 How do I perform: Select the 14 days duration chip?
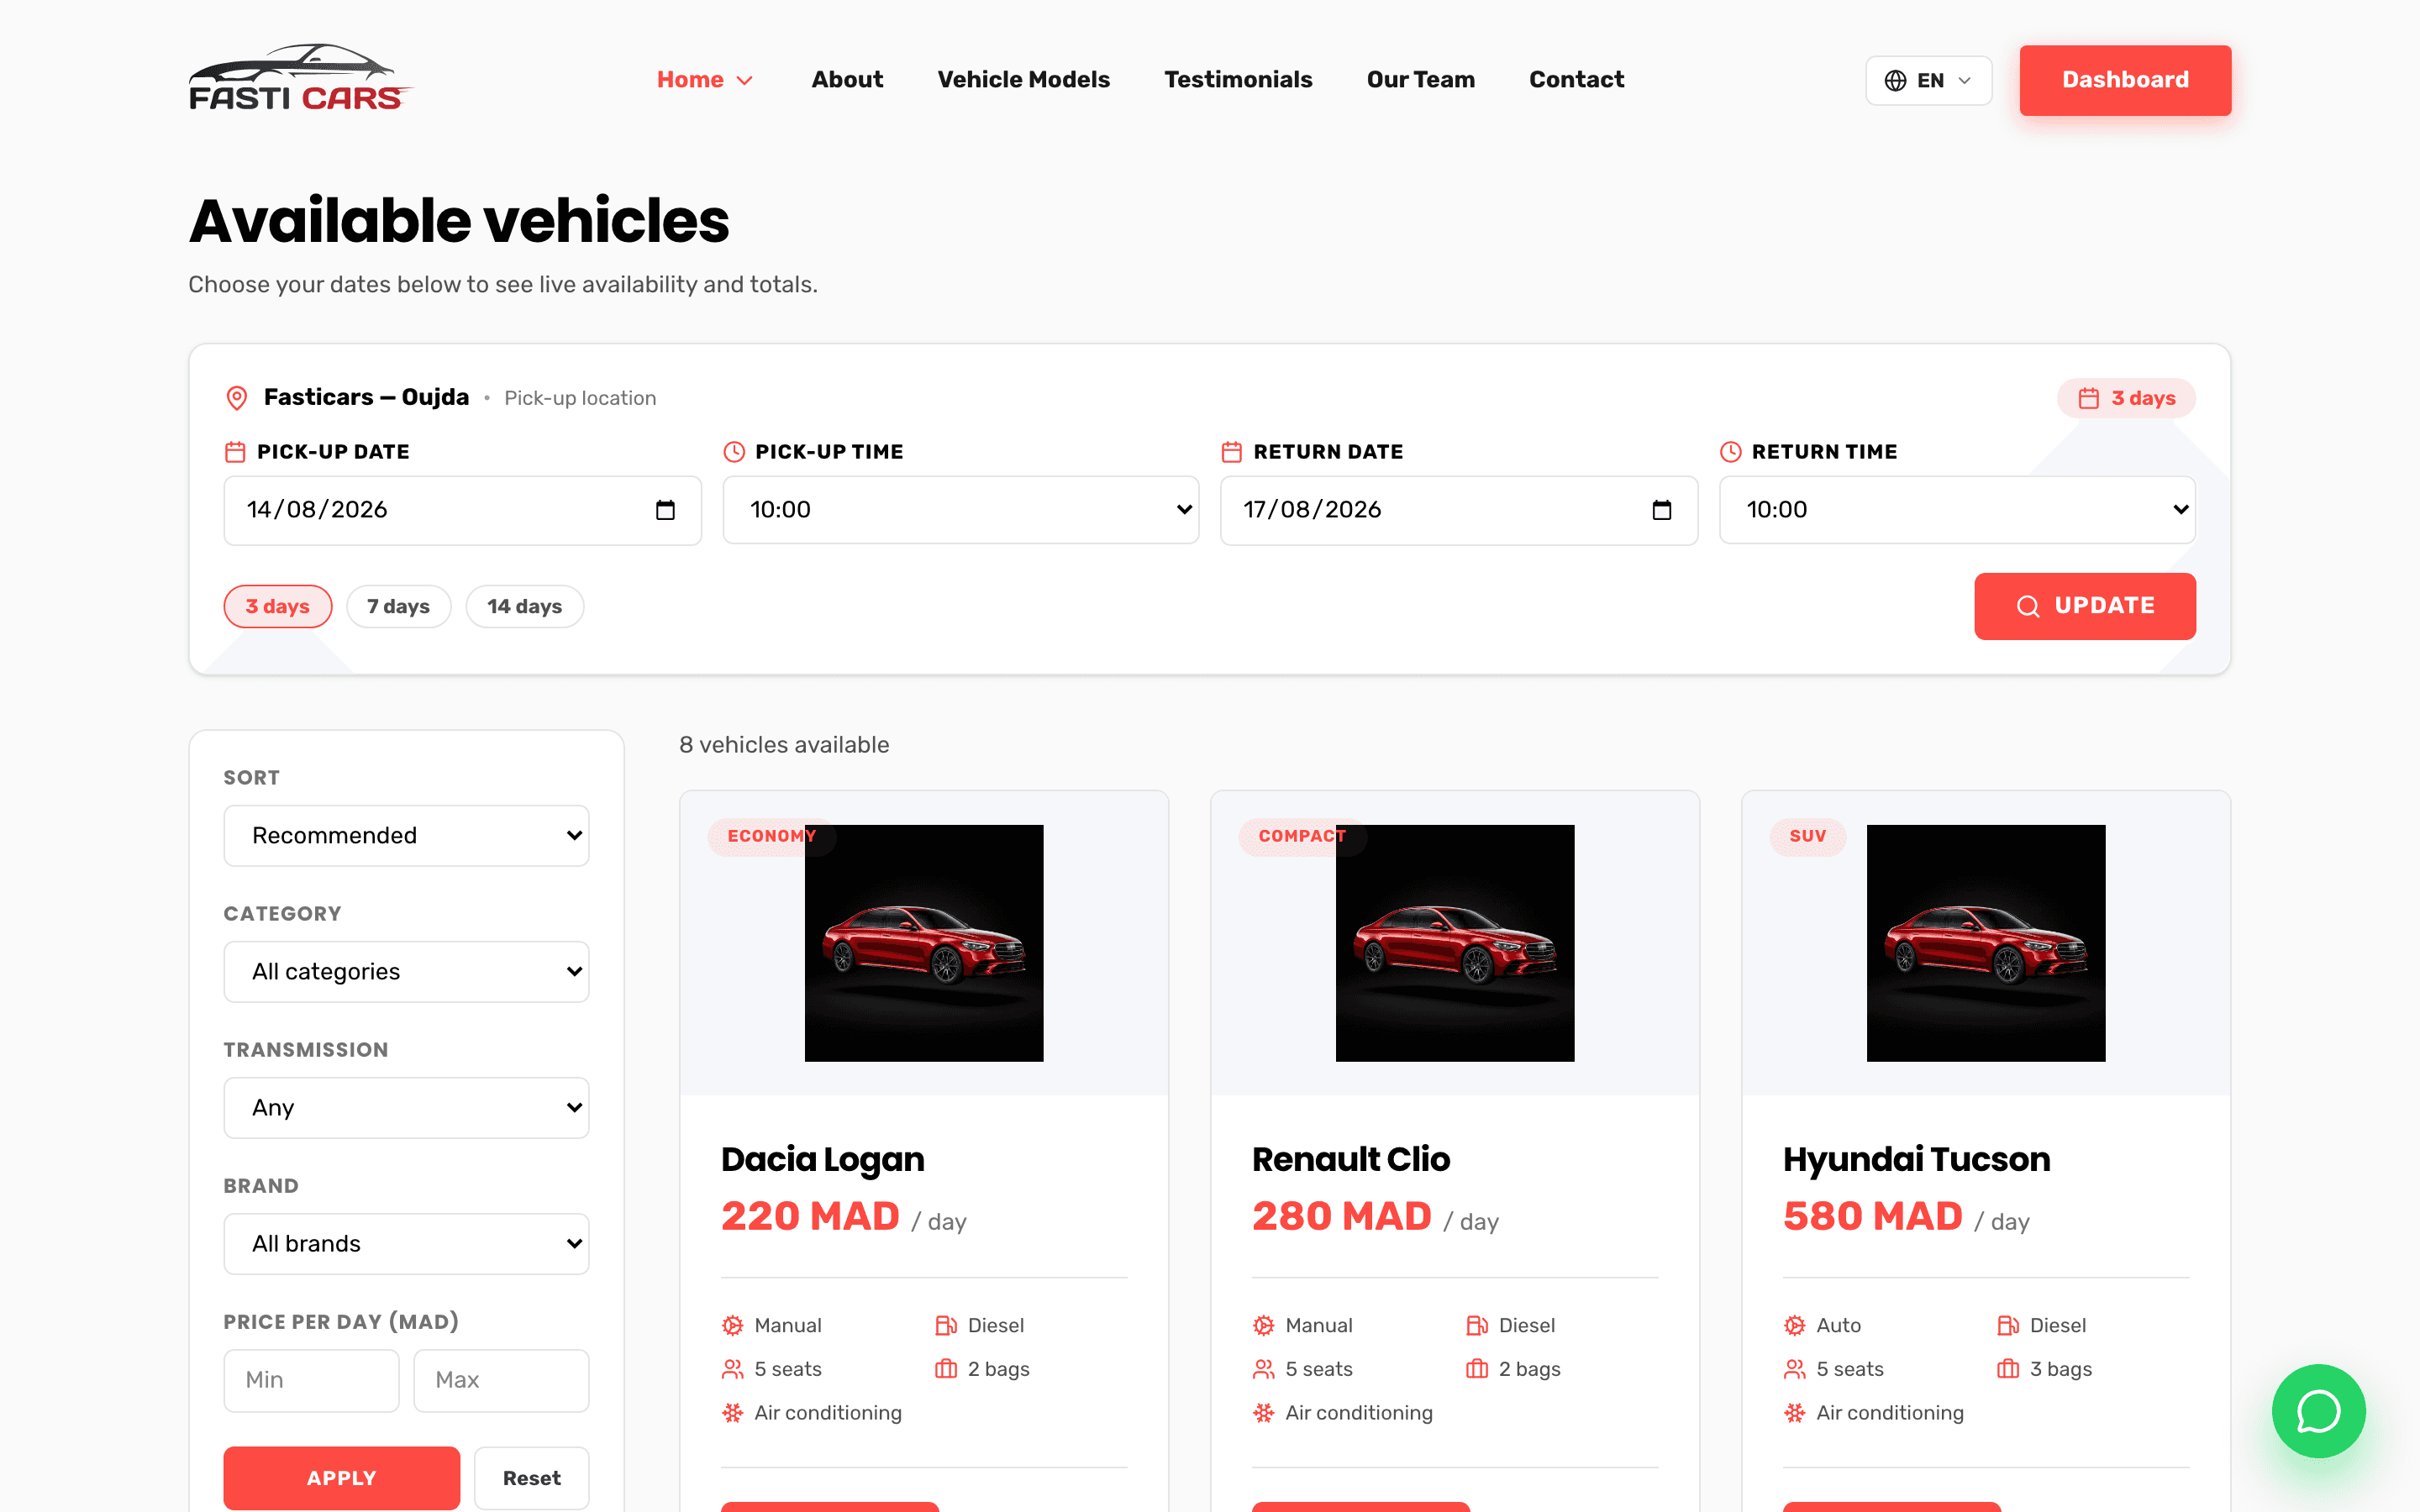(x=524, y=606)
